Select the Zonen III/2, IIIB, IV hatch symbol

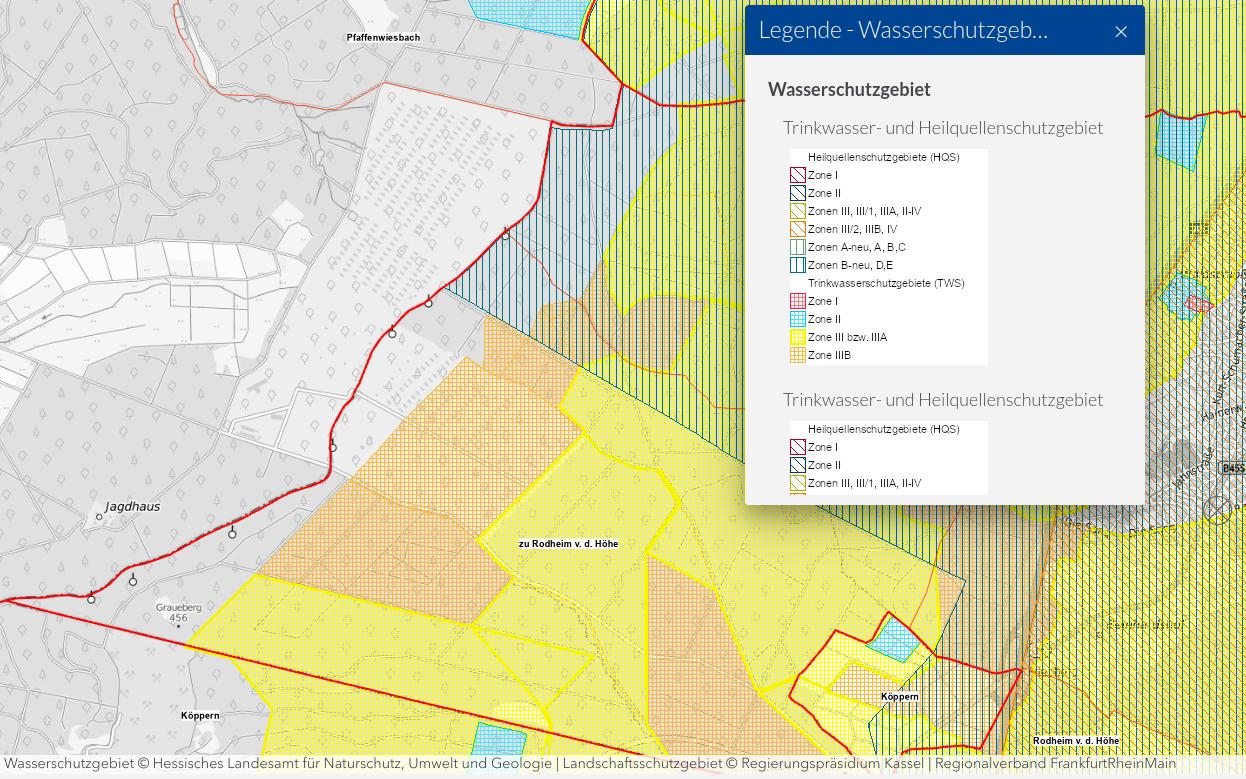coord(797,229)
